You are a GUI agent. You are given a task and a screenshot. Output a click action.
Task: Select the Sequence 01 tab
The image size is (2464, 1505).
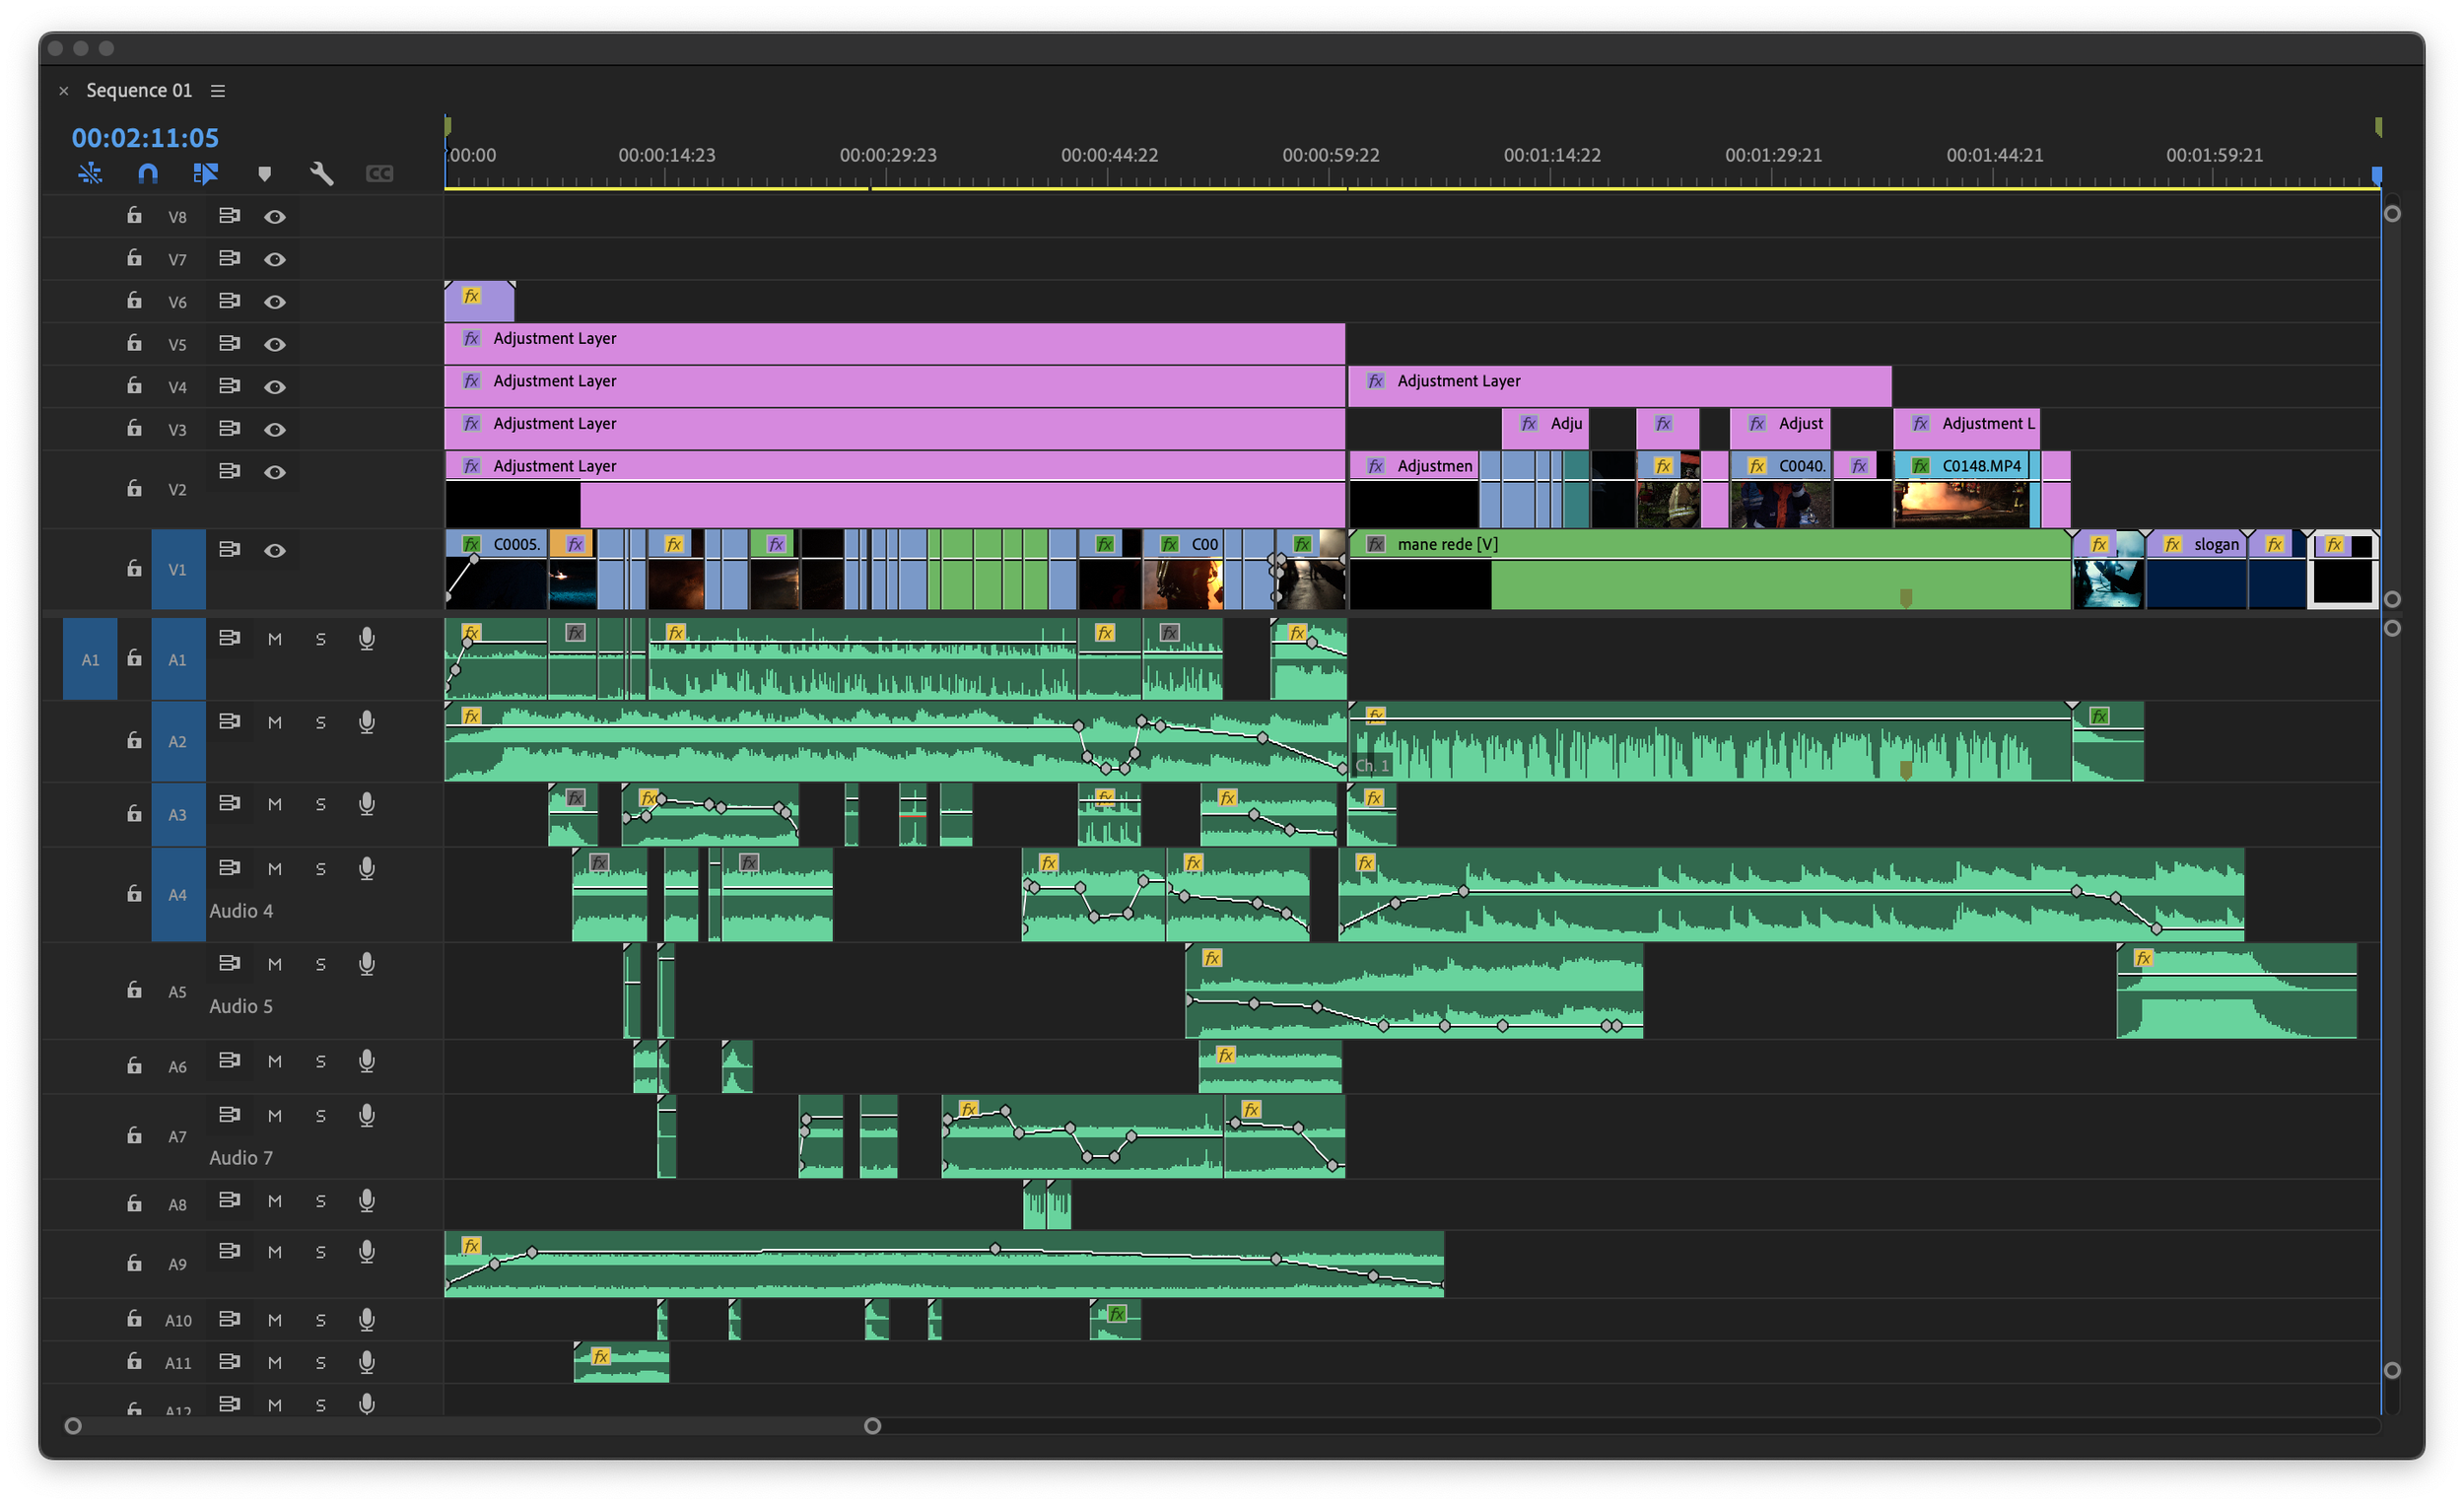click(139, 91)
